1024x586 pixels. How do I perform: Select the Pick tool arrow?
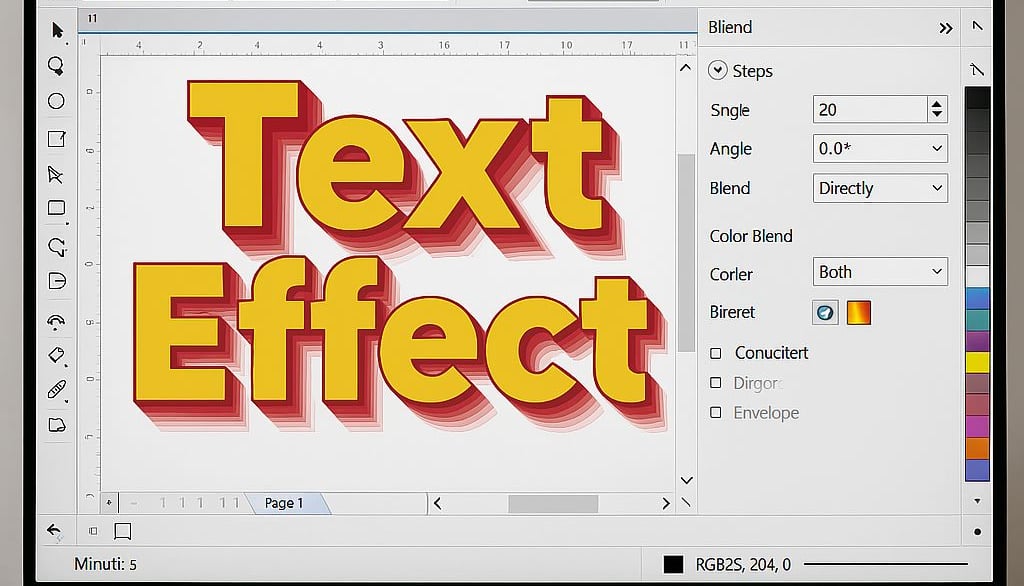pos(57,30)
